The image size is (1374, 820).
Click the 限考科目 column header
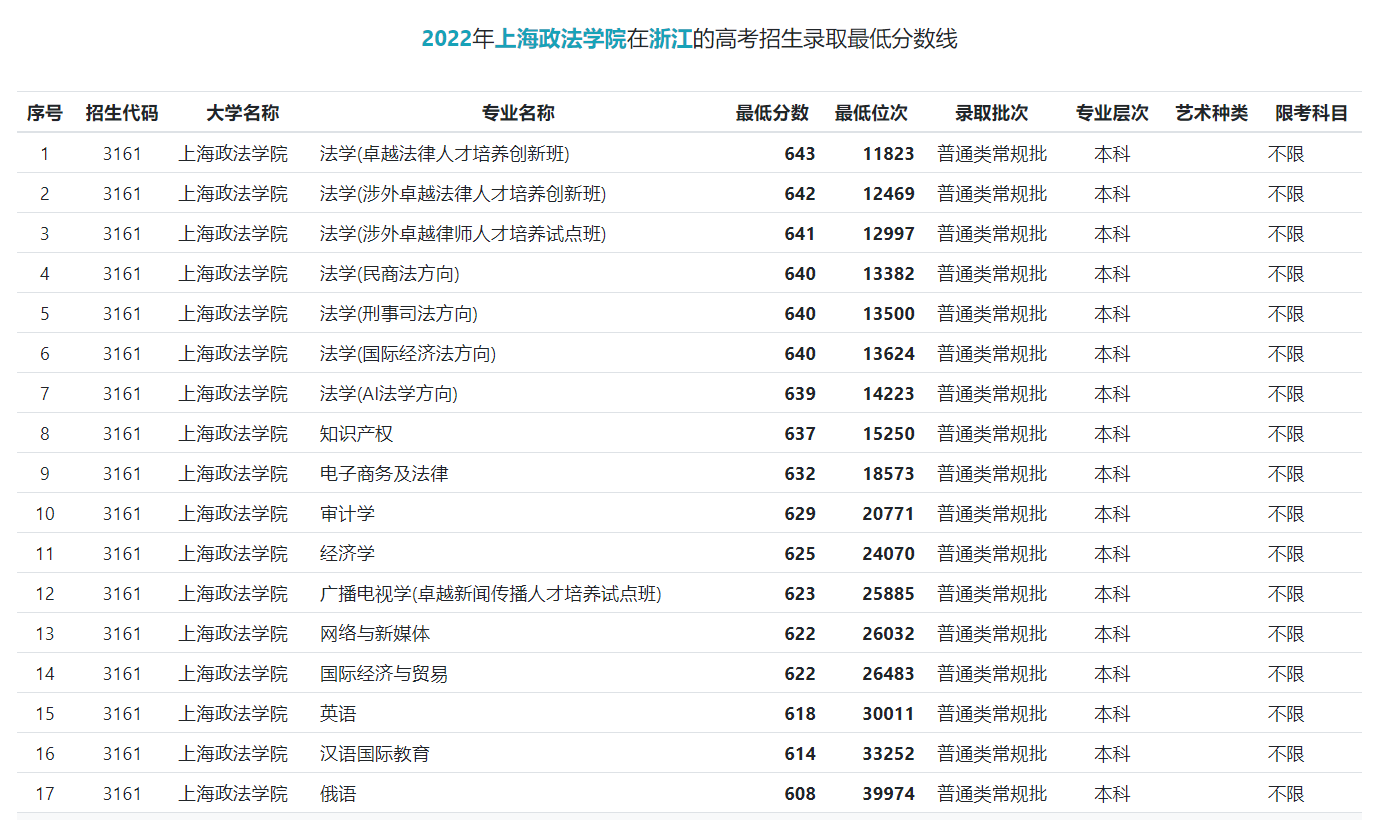pos(1312,113)
